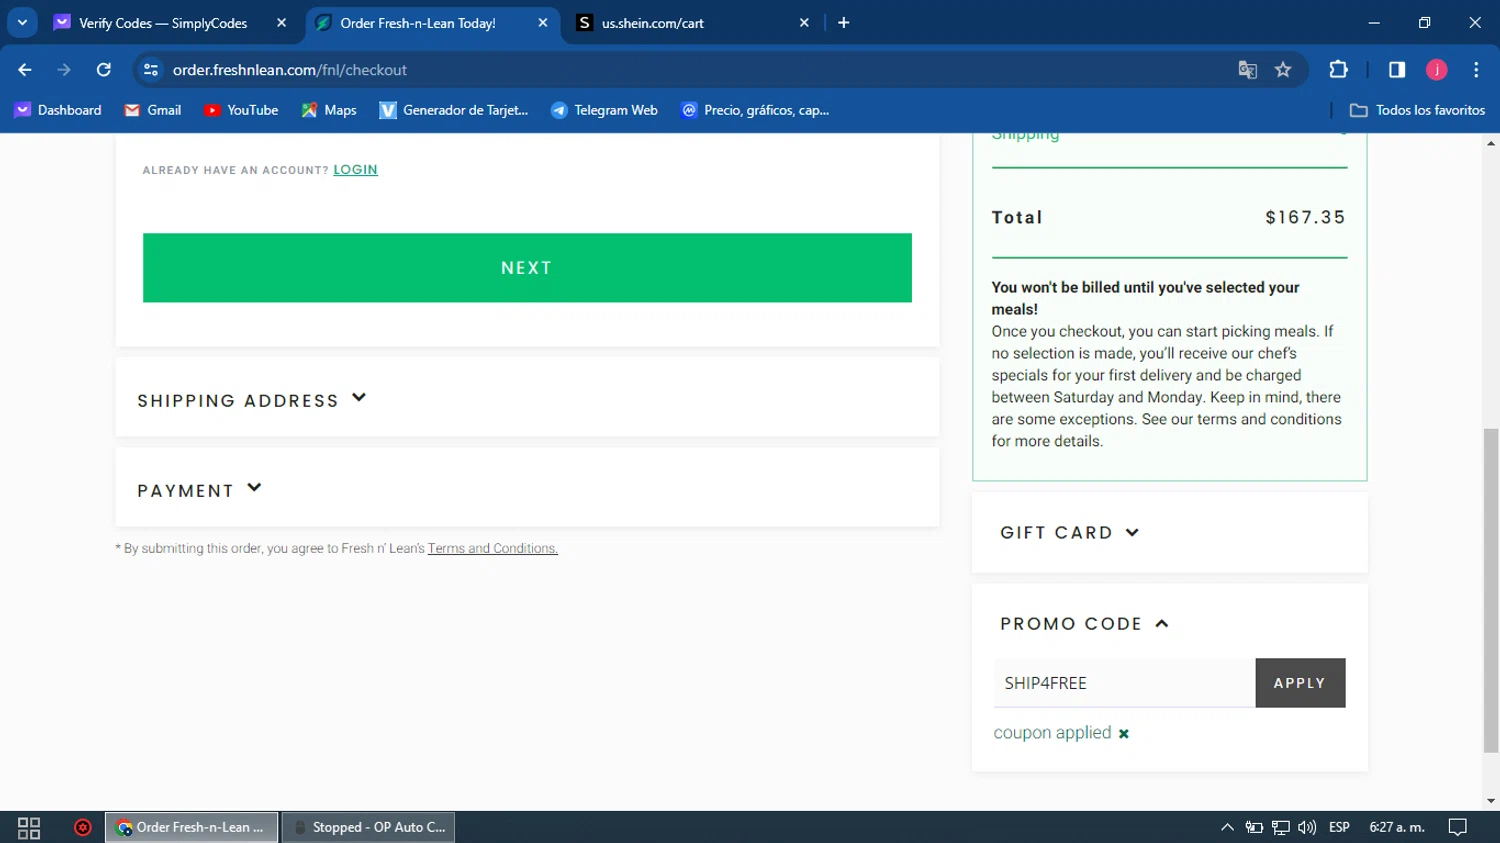Click the Total amount $167.35

(x=1305, y=218)
